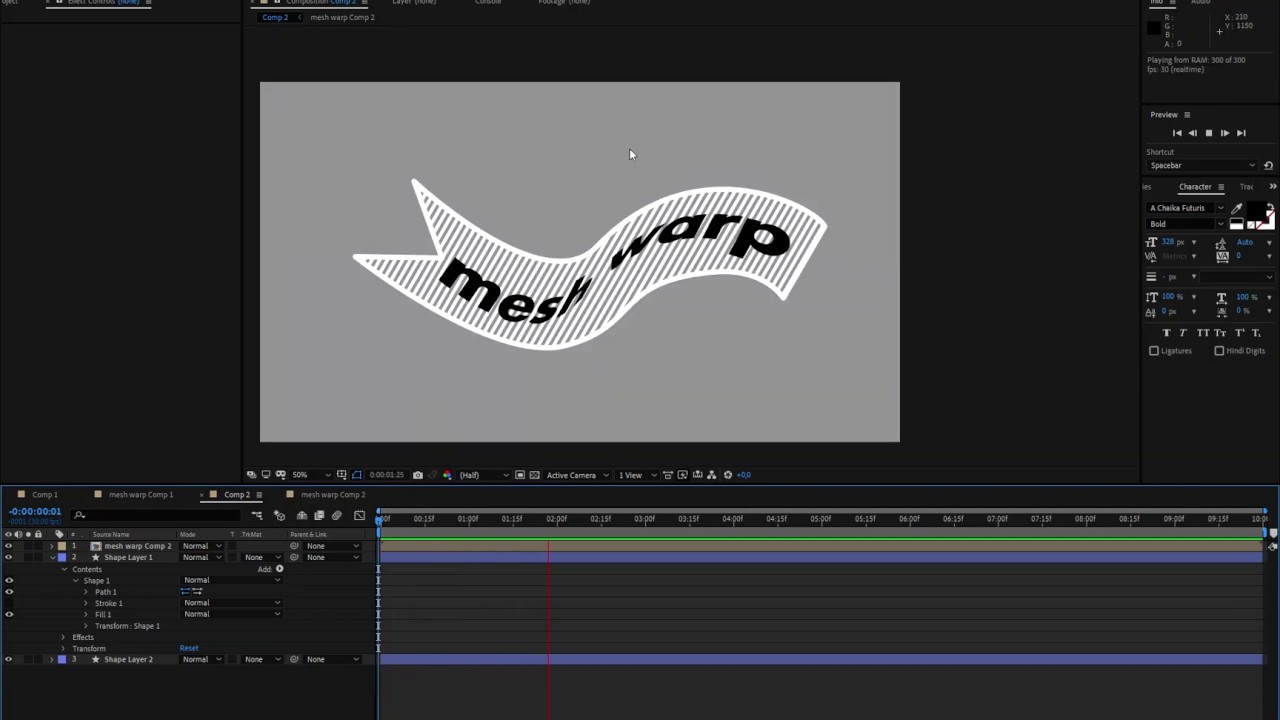Hide Shape Layer 1 using its eye
Viewport: 1280px width, 720px height.
(x=9, y=557)
